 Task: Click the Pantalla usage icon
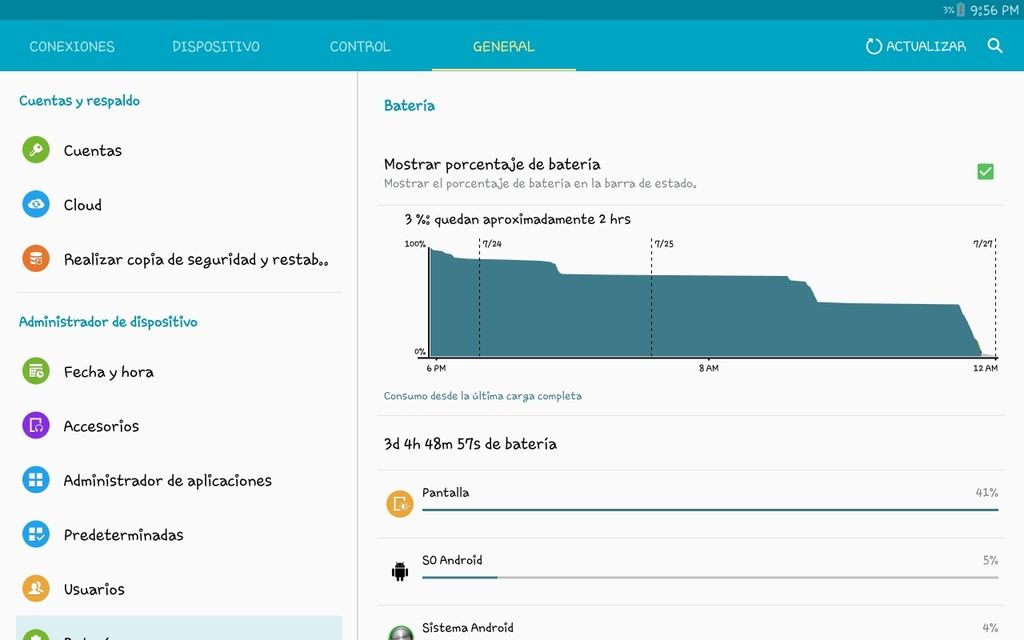click(400, 504)
